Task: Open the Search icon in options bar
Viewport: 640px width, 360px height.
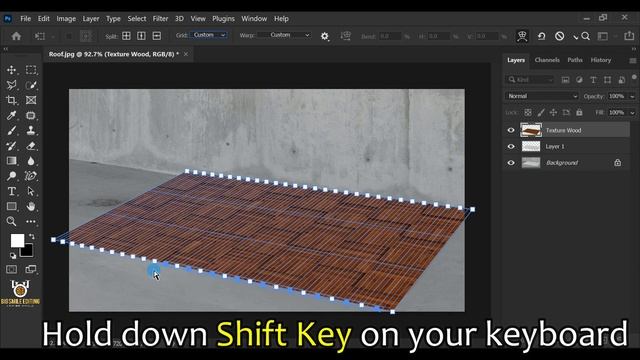Action: point(585,36)
